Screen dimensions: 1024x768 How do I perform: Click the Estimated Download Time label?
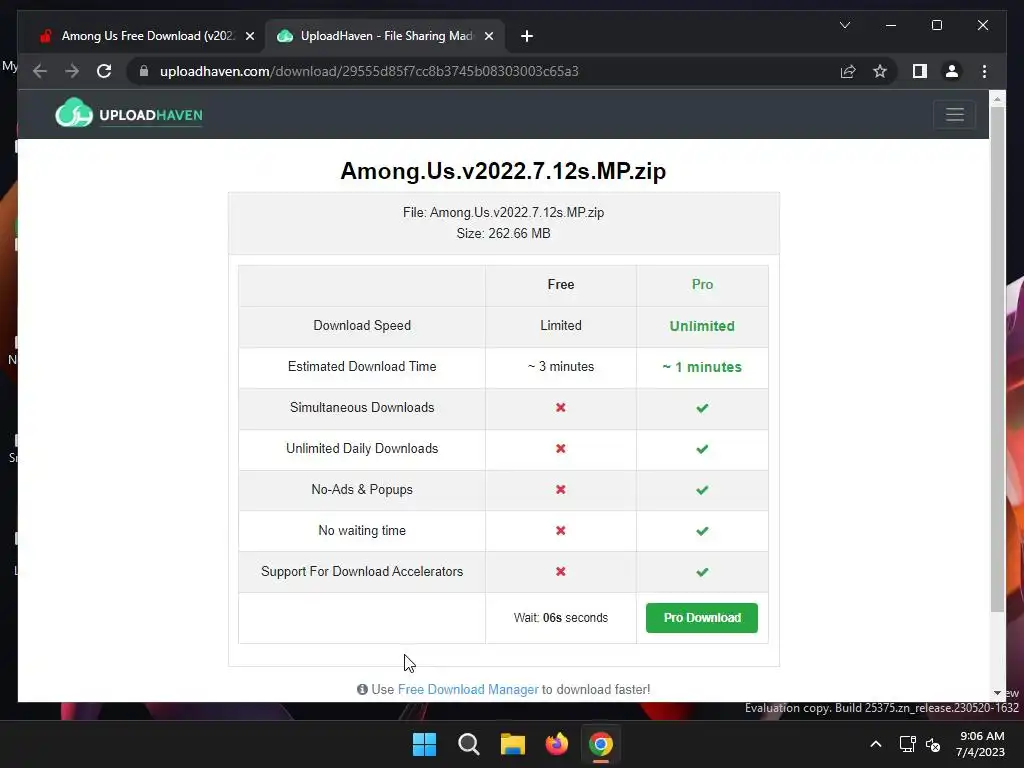[x=362, y=366]
